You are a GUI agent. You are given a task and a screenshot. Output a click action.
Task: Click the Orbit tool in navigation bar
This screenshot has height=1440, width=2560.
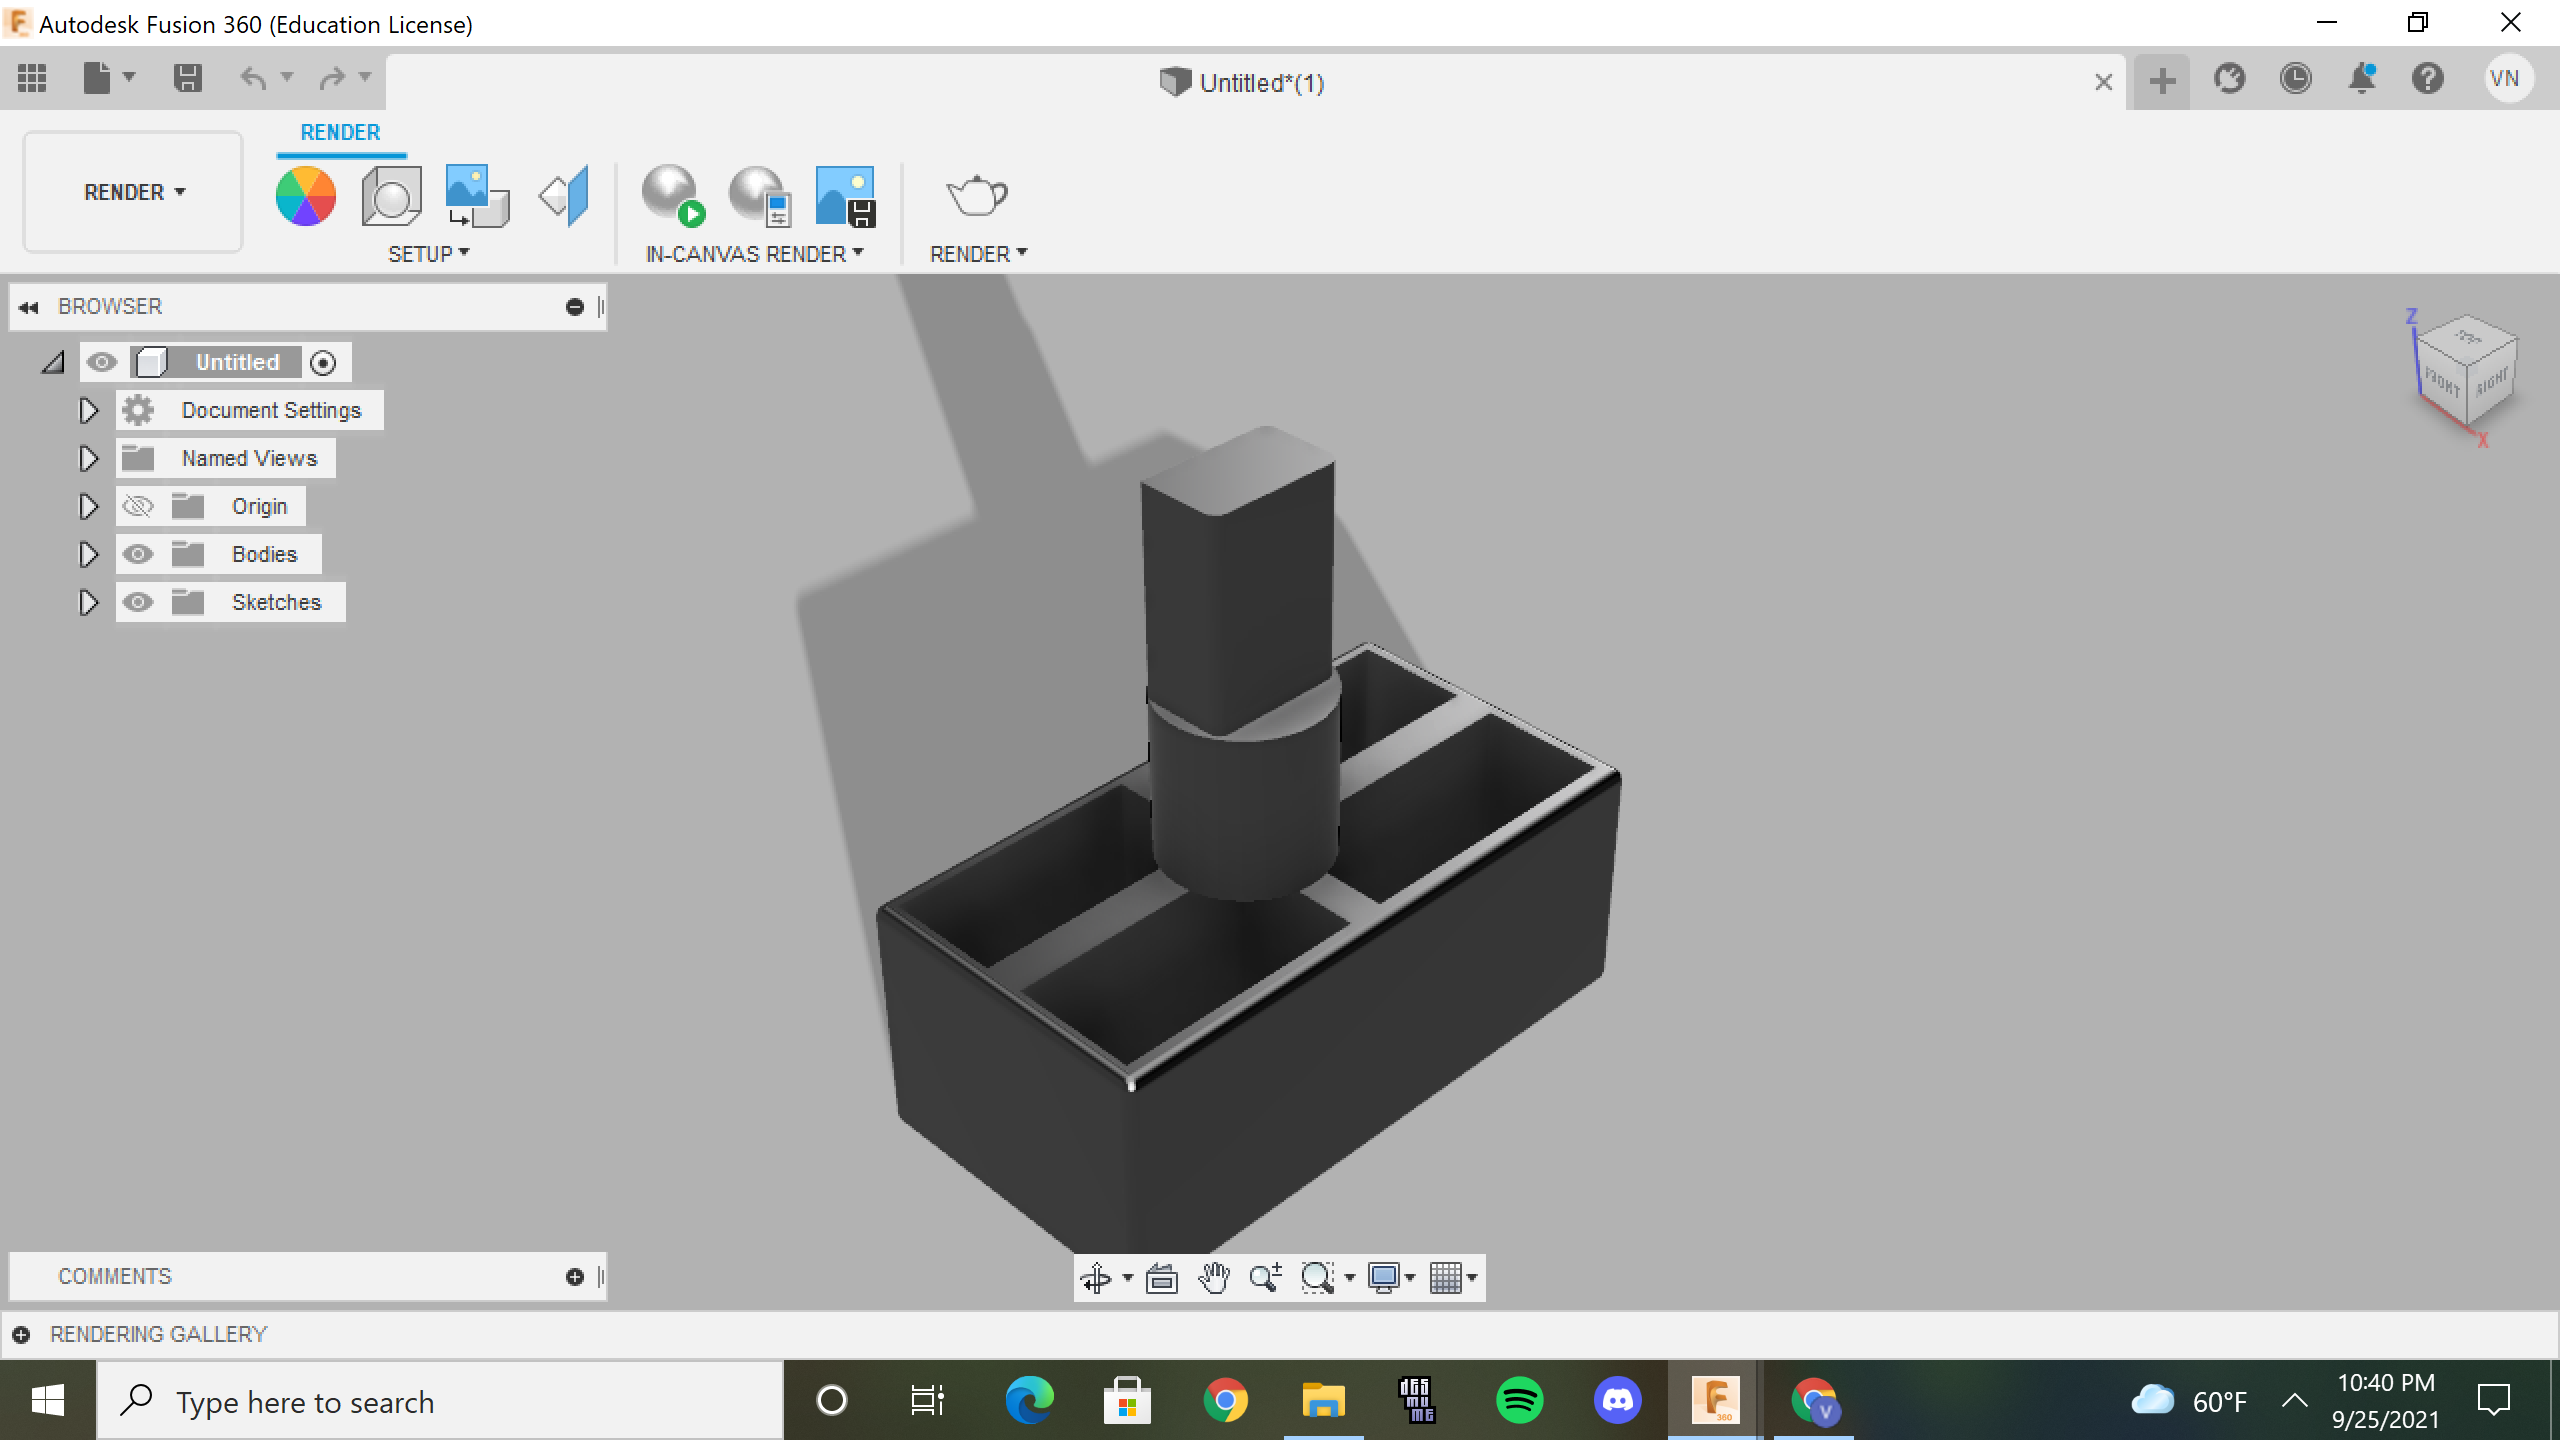[x=1096, y=1278]
